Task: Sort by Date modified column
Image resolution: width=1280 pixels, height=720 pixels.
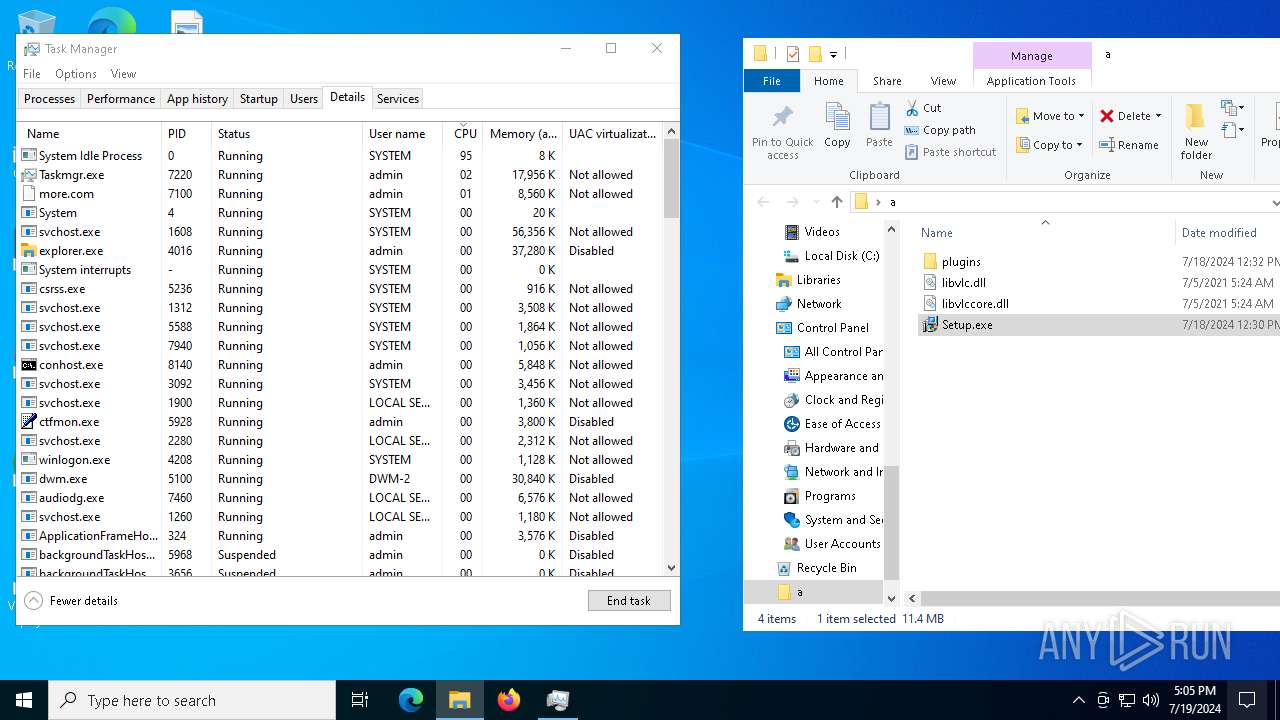Action: pos(1226,232)
